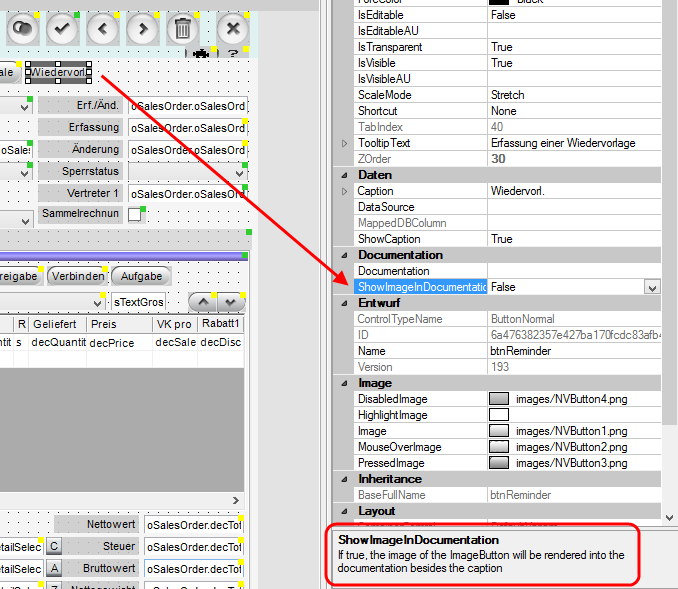Viewport: 678px width, 589px height.
Task: Expand the TooltipText property
Action: click(x=346, y=143)
